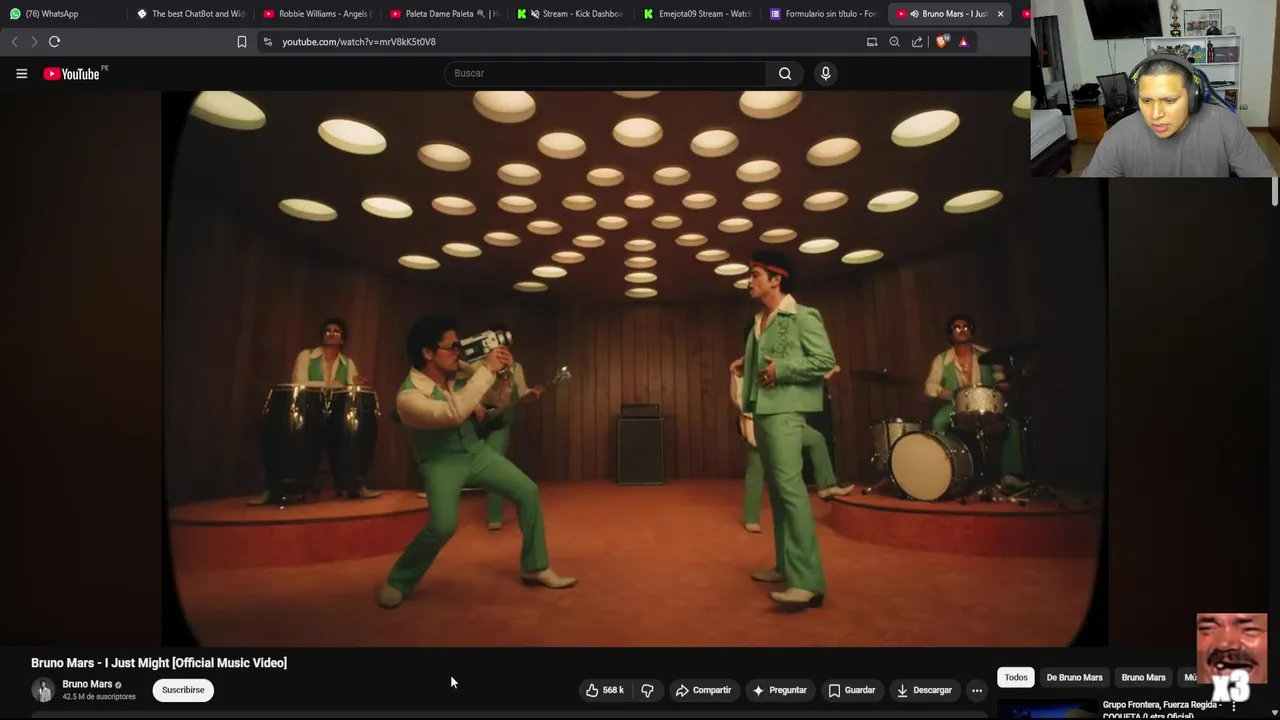Unmute the Kick Dashboard tab audio icon
Viewport: 1280px width, 720px height.
tap(535, 14)
